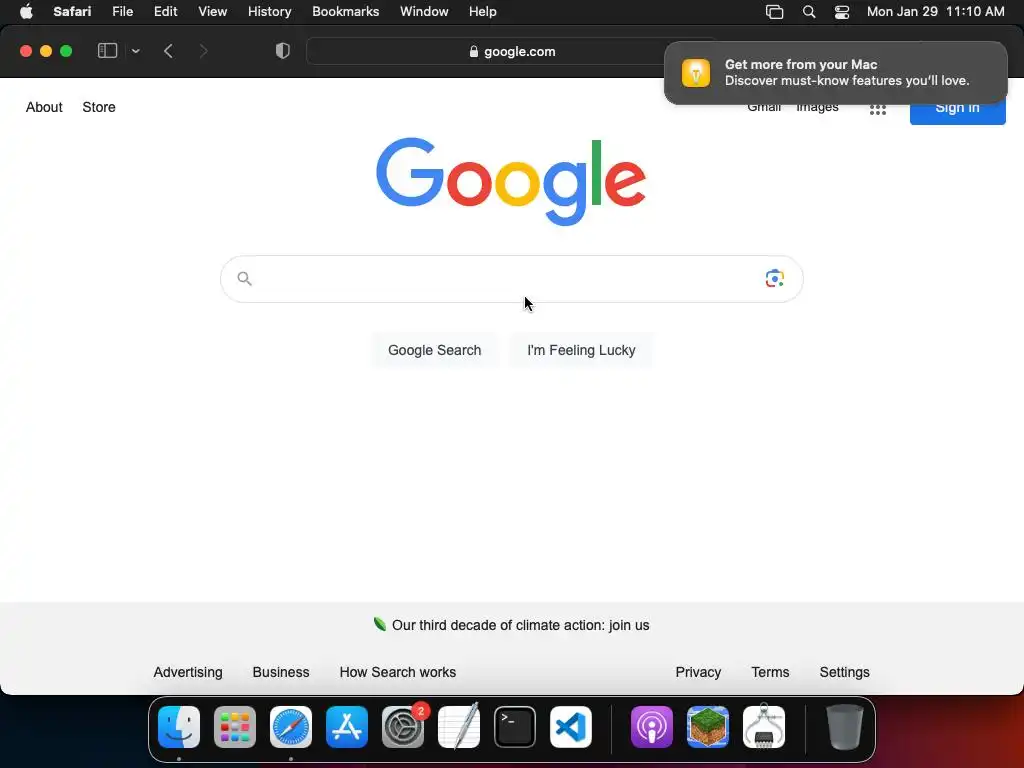Open System Settings from the Dock

pyautogui.click(x=403, y=727)
